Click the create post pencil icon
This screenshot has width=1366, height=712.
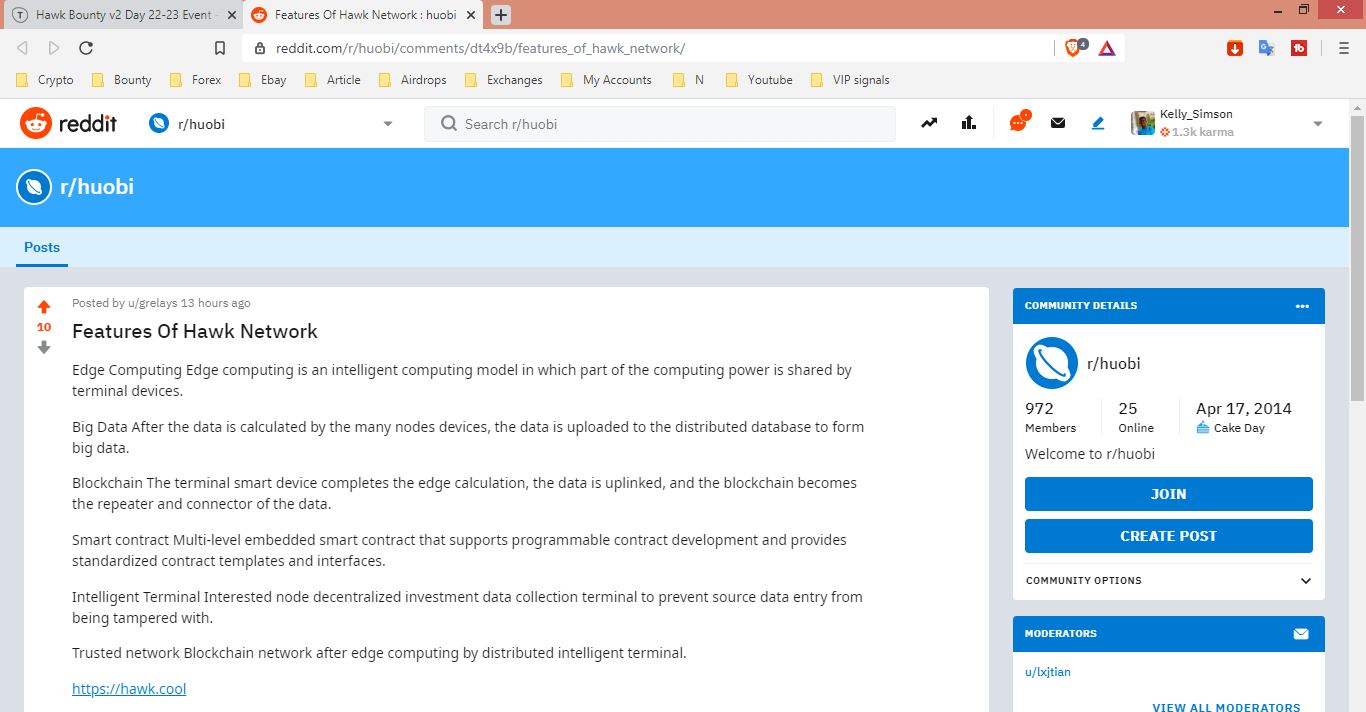coord(1098,123)
